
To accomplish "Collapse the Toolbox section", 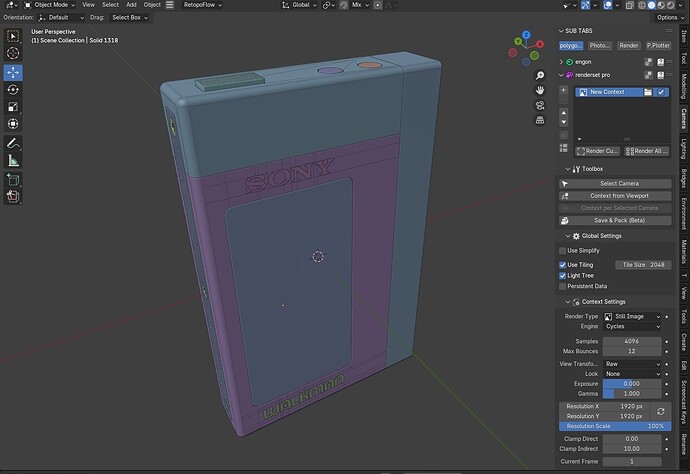I will (x=568, y=169).
